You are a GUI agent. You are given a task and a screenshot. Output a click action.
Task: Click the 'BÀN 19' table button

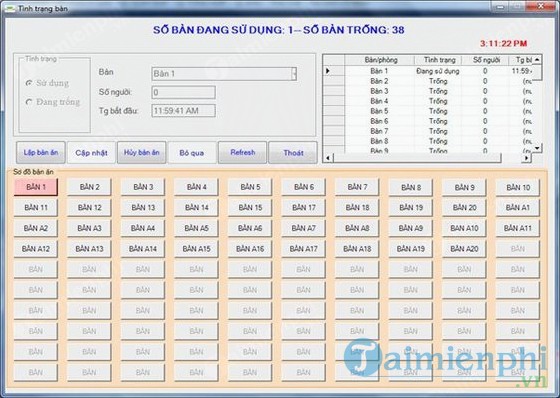[x=411, y=208]
